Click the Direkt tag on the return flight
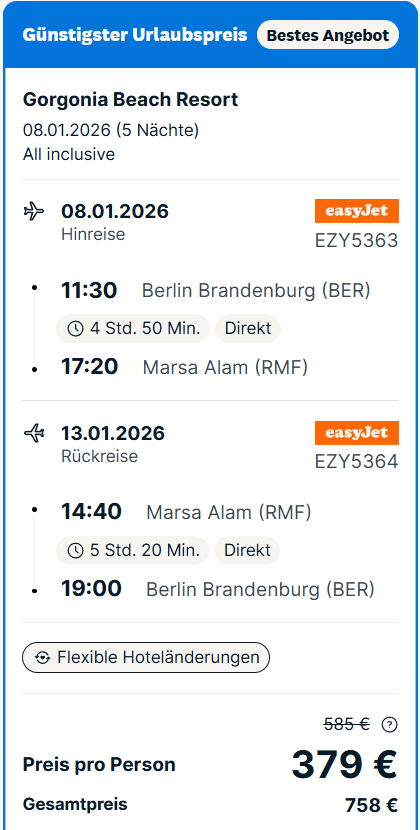420x830 pixels. (247, 550)
